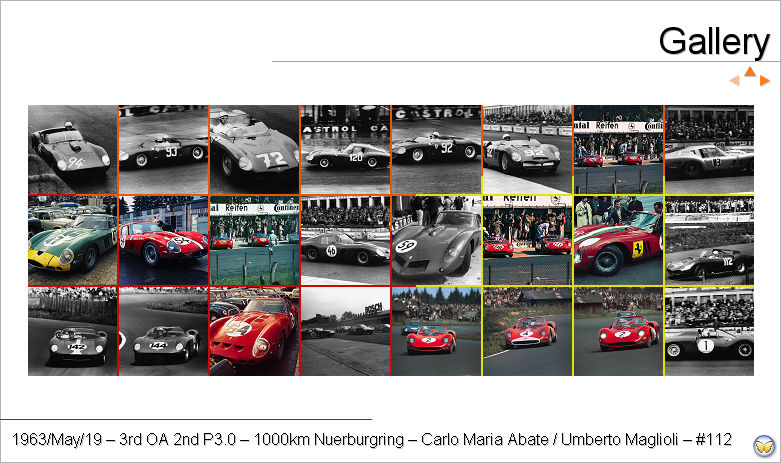The width and height of the screenshot is (781, 463).
Task: Open the photo of car number 93
Action: [x=163, y=149]
